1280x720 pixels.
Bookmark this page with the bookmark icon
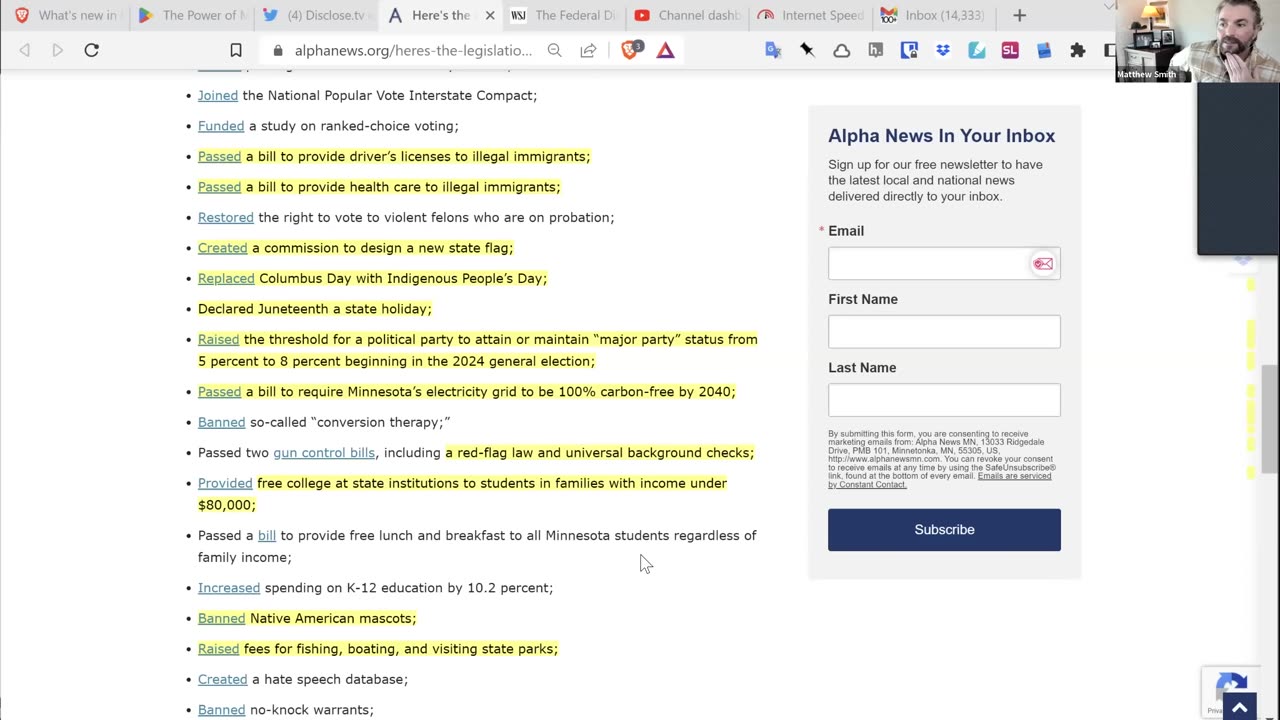(x=236, y=50)
